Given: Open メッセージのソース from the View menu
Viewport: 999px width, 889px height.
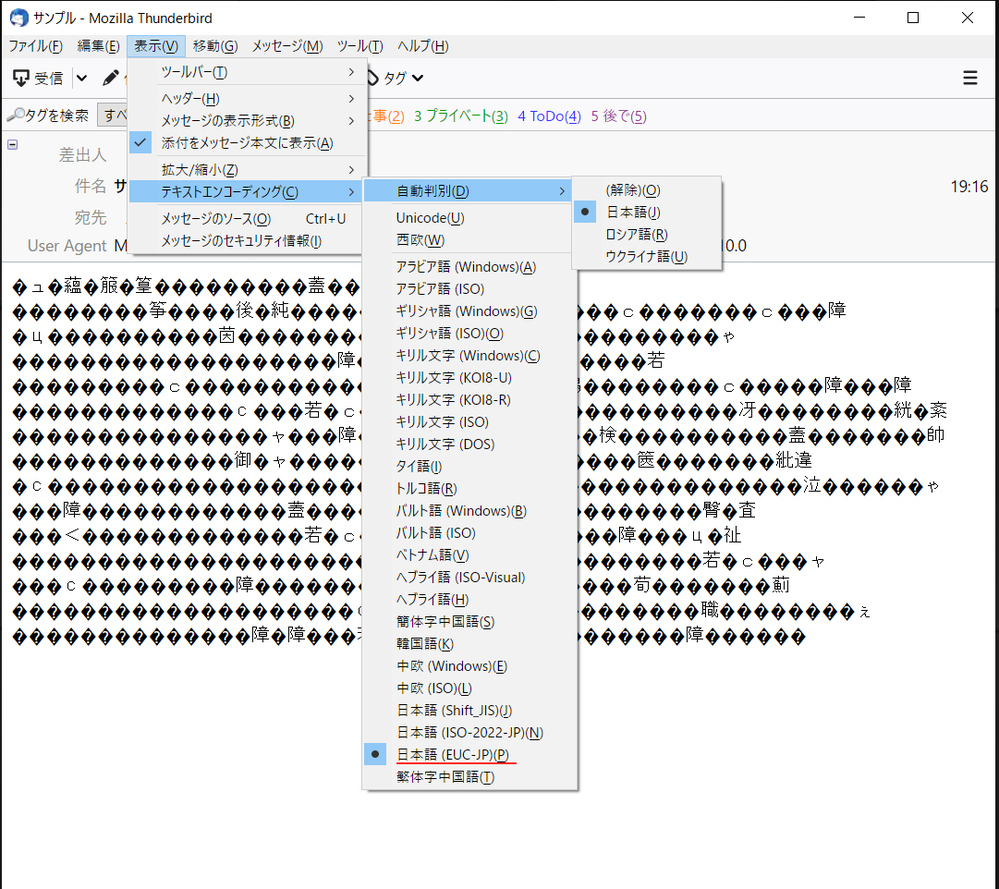Looking at the screenshot, I should click(215, 218).
